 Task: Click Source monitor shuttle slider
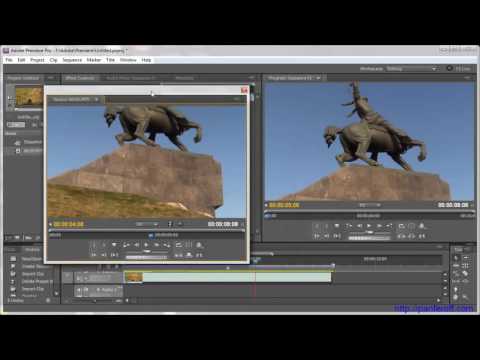pyautogui.click(x=146, y=251)
